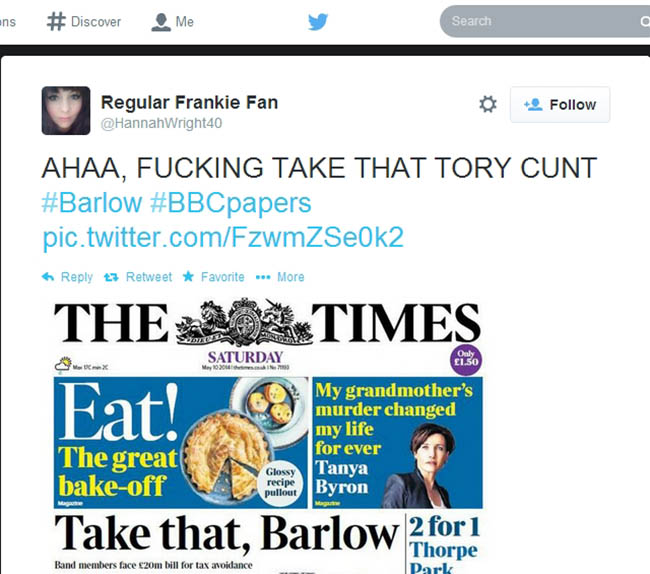Open the attached Times front page image

point(268,435)
